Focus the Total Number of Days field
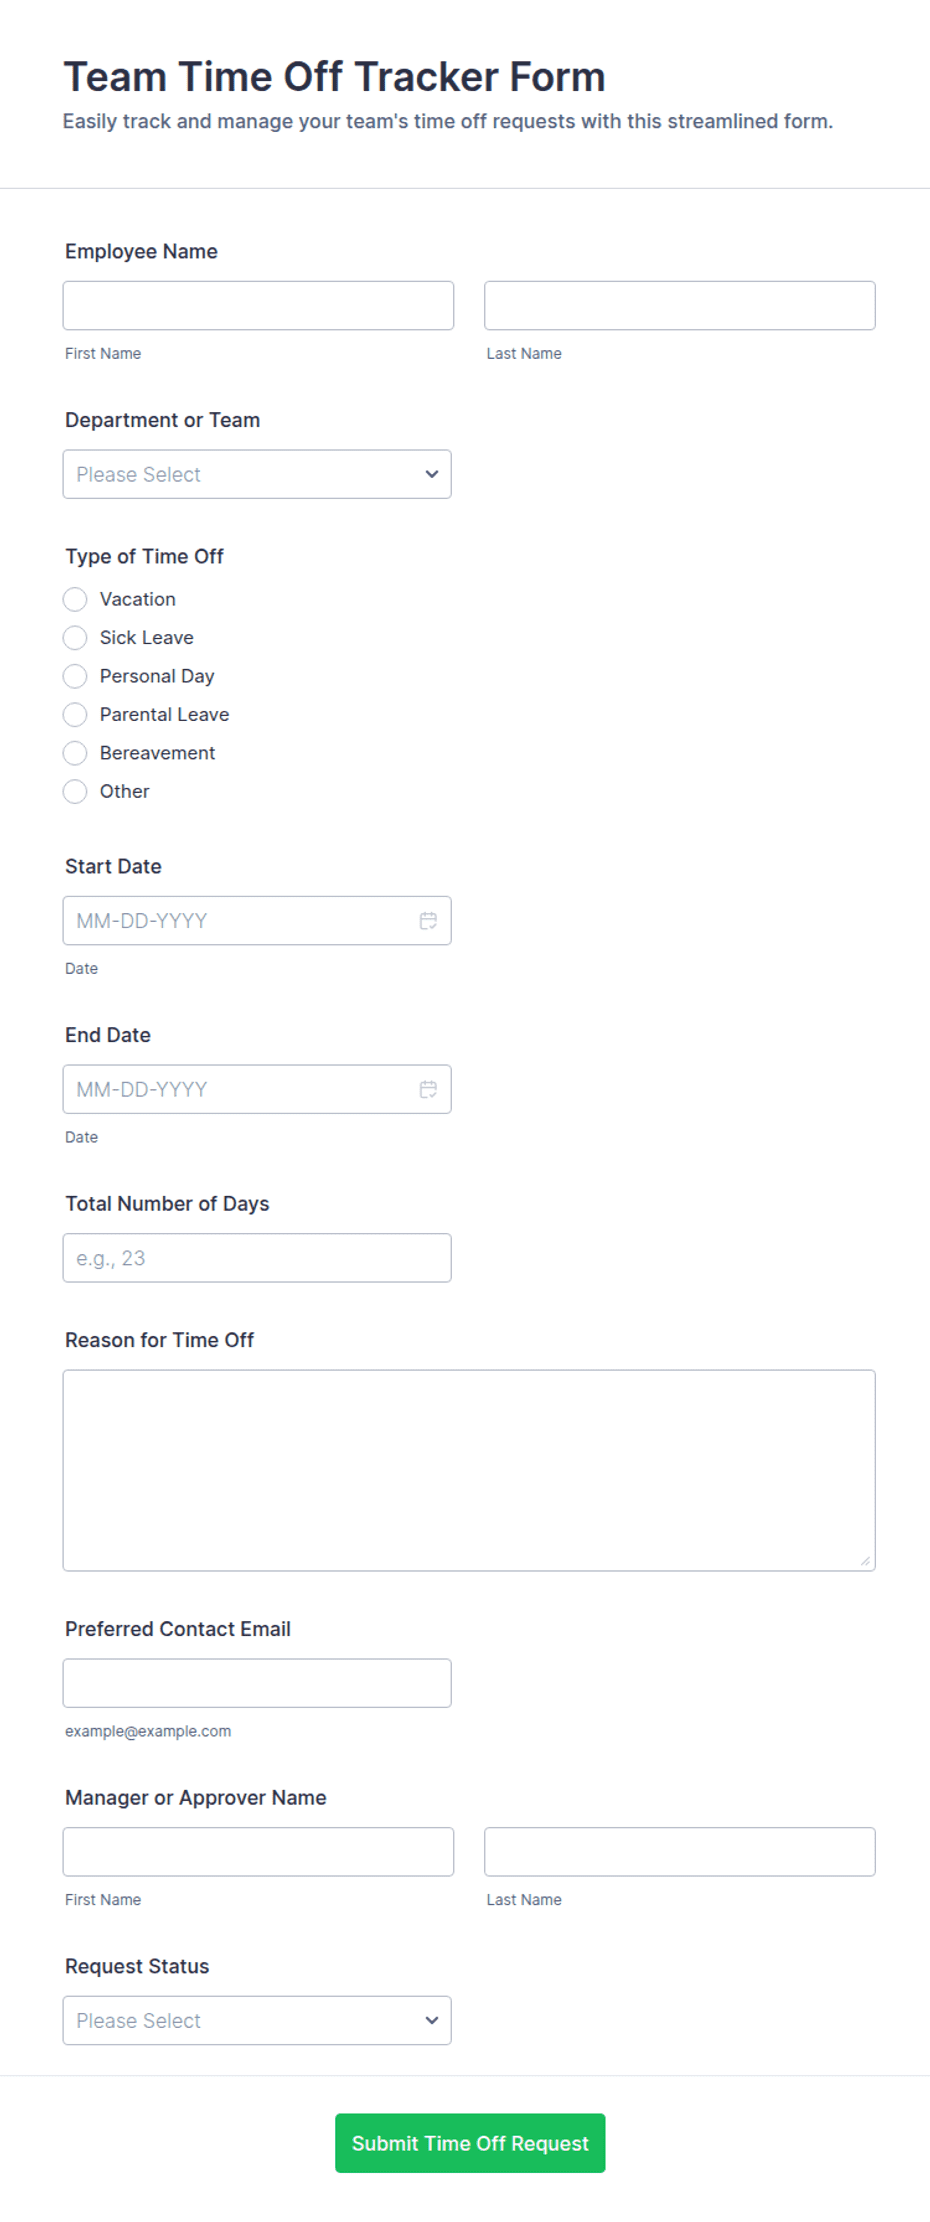The width and height of the screenshot is (930, 2222). point(257,1258)
